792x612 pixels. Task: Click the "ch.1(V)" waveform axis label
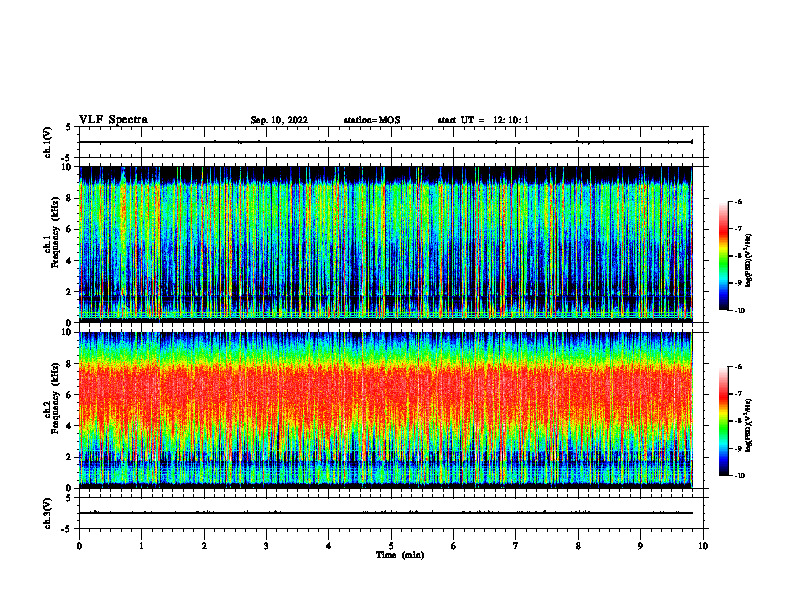point(47,142)
